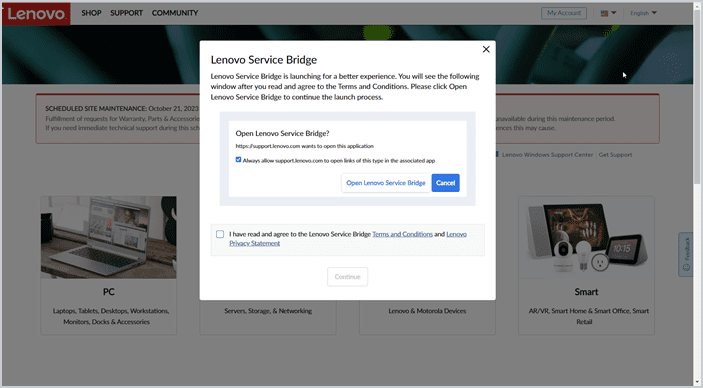The height and width of the screenshot is (388, 703).
Task: Click the Continue button
Action: point(347,277)
